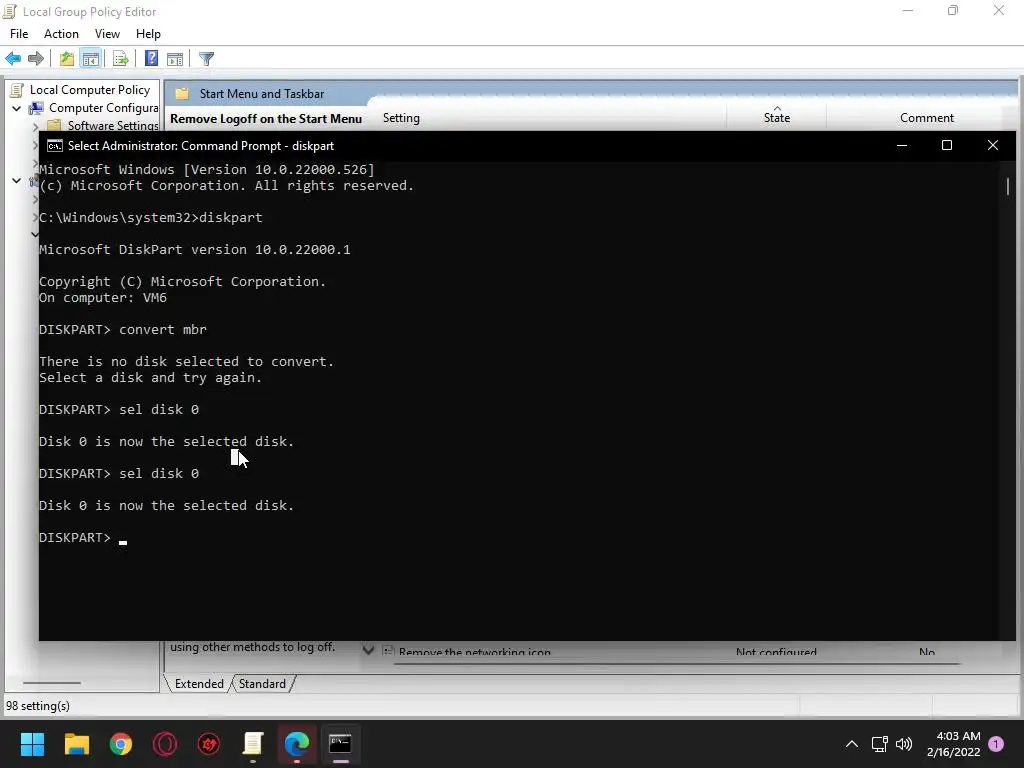Click the network icon in system tray
Viewport: 1024px width, 768px height.
[x=880, y=744]
